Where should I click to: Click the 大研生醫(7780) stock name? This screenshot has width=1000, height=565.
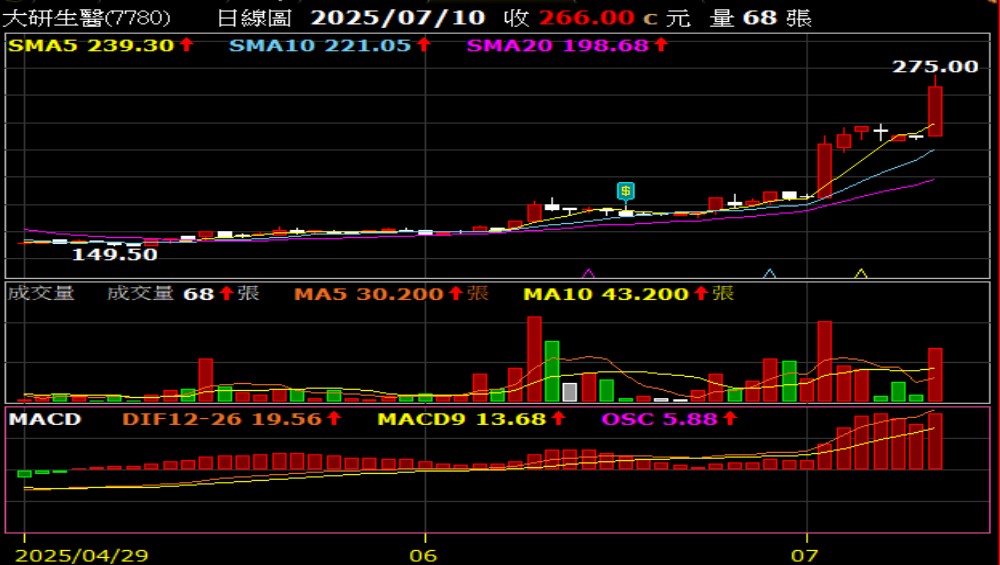(x=87, y=18)
